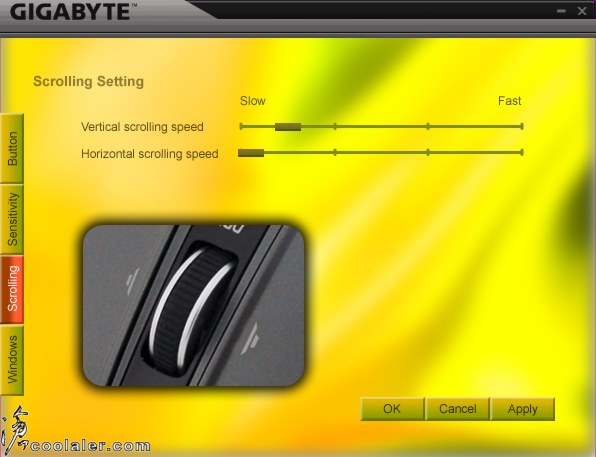Click the scroll wheel preview image
The image size is (596, 457).
point(193,305)
